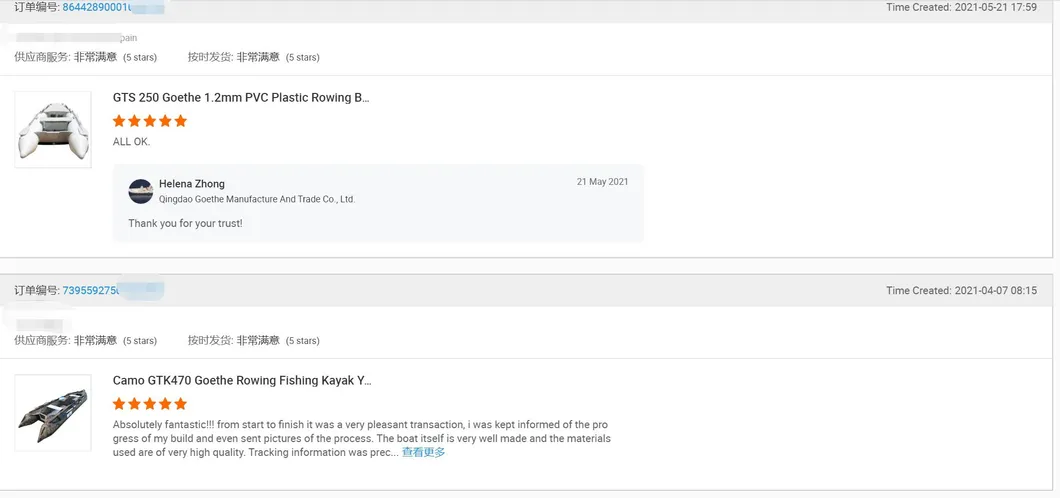Open Camo GTK470 Goethe Fishing Kayak title
This screenshot has width=1060, height=498.
(242, 381)
